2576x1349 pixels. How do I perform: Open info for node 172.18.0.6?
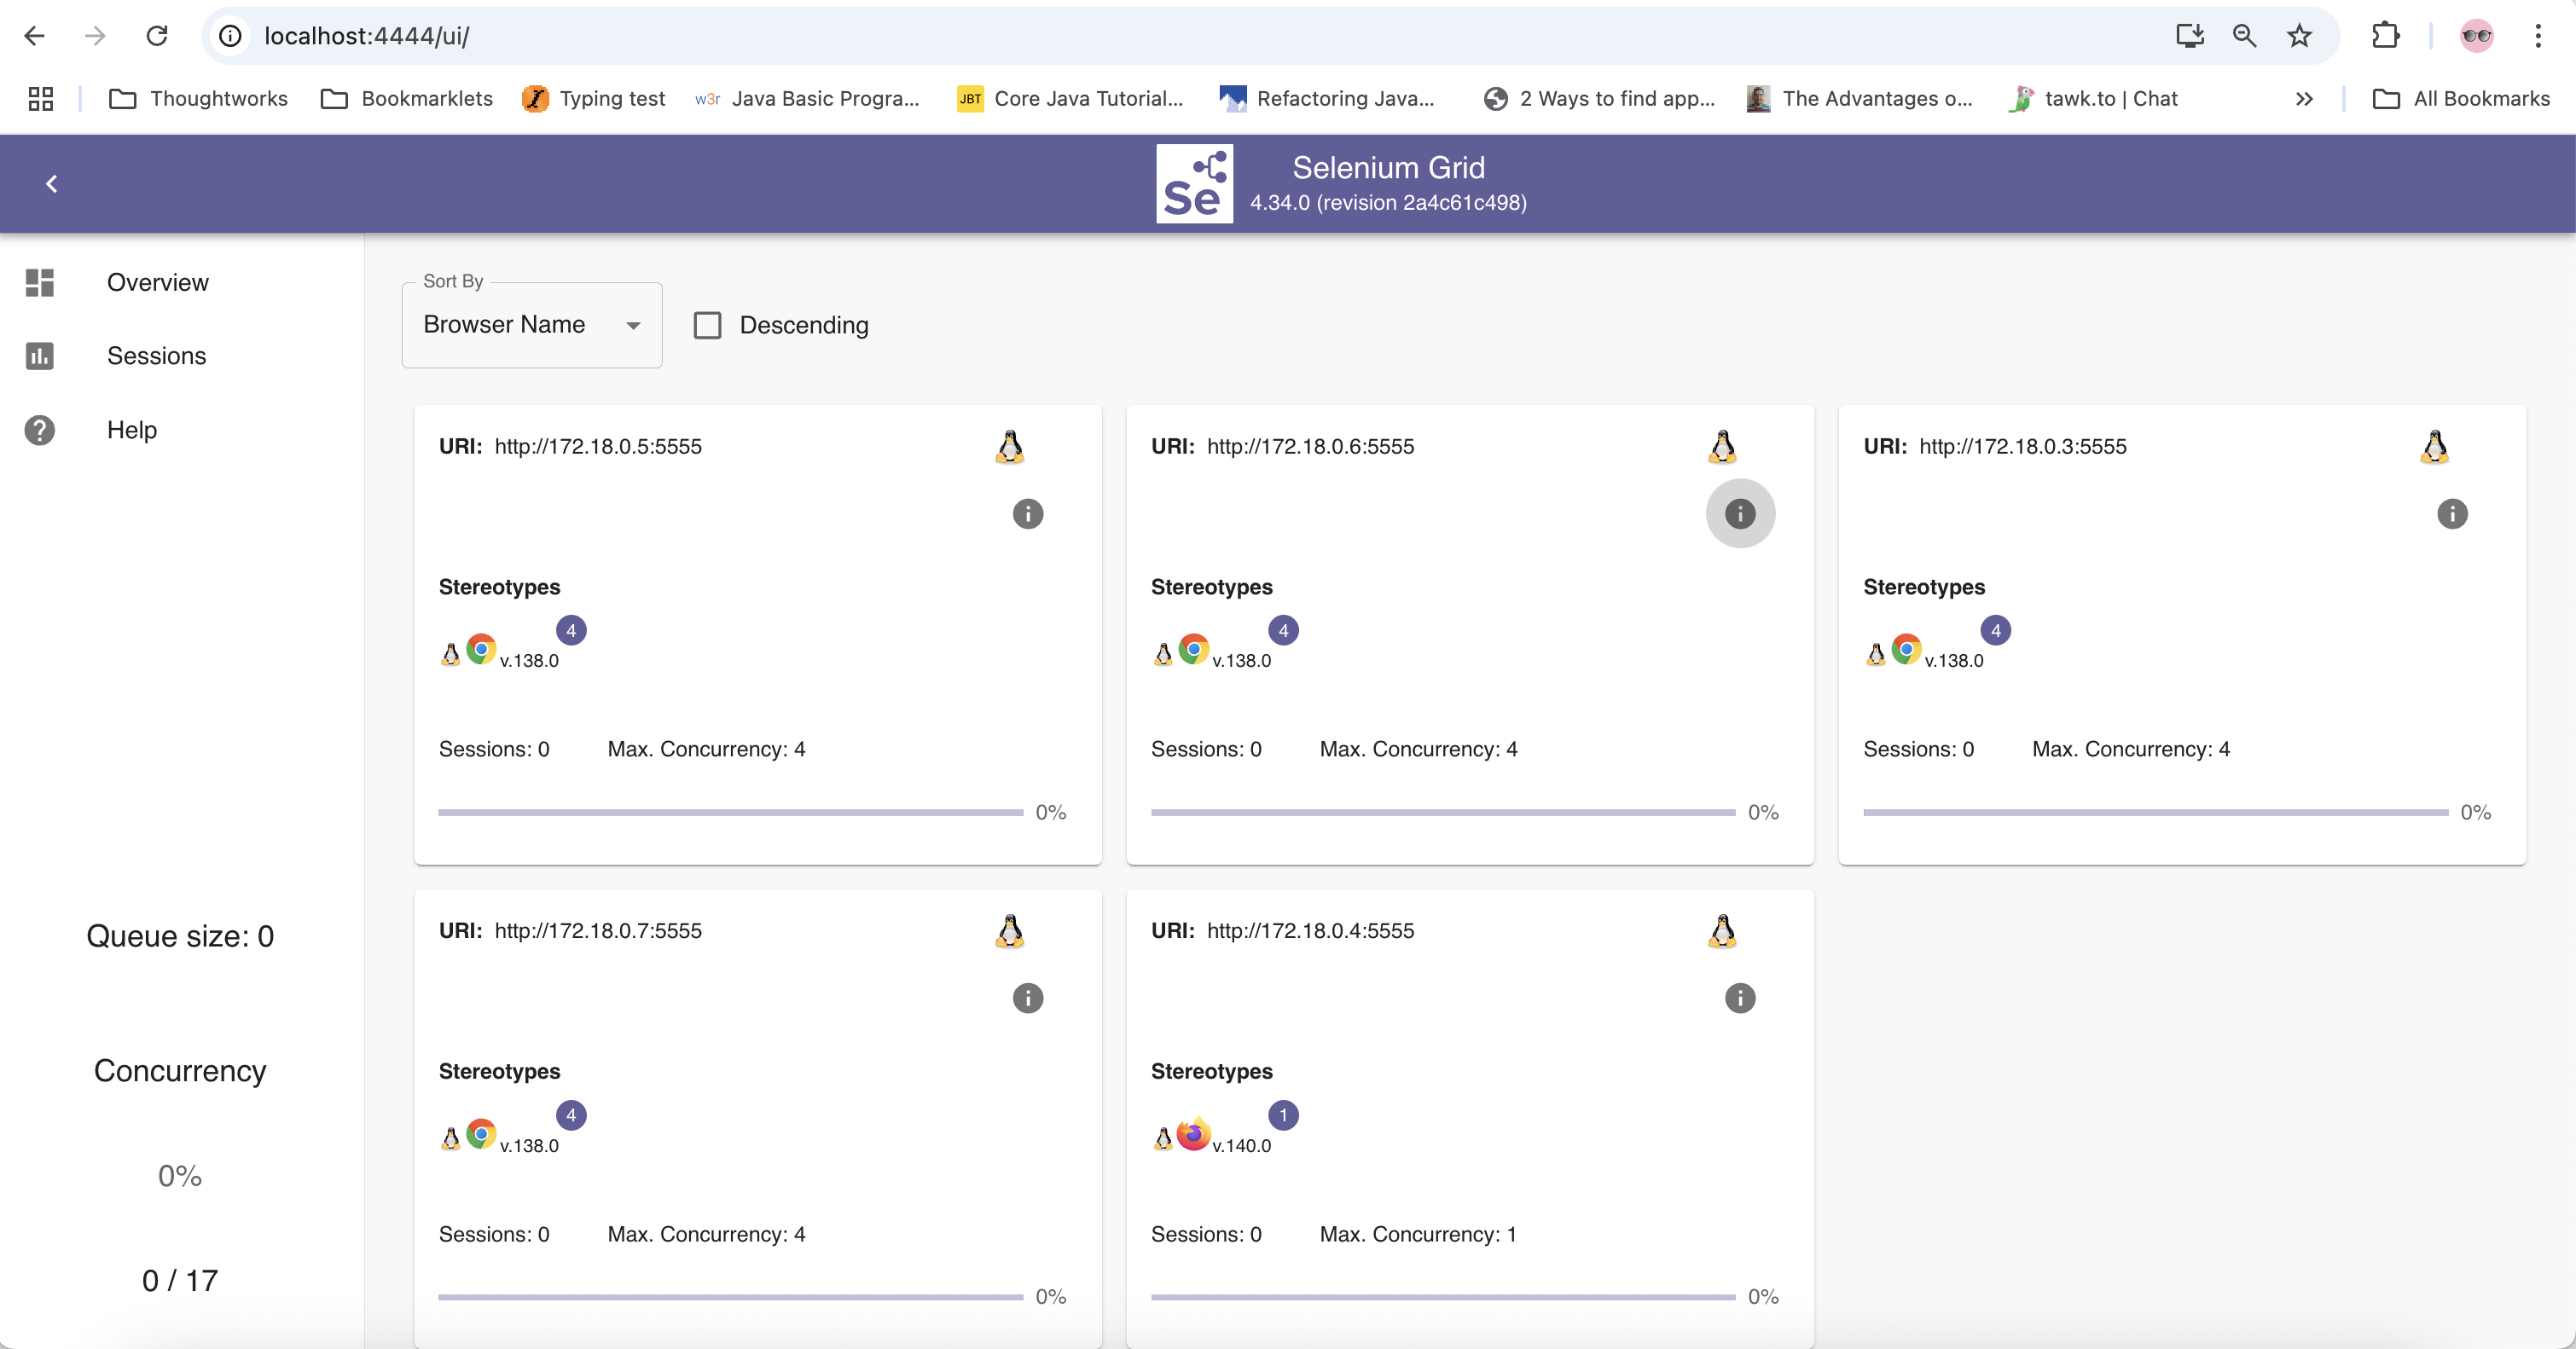coord(1740,514)
